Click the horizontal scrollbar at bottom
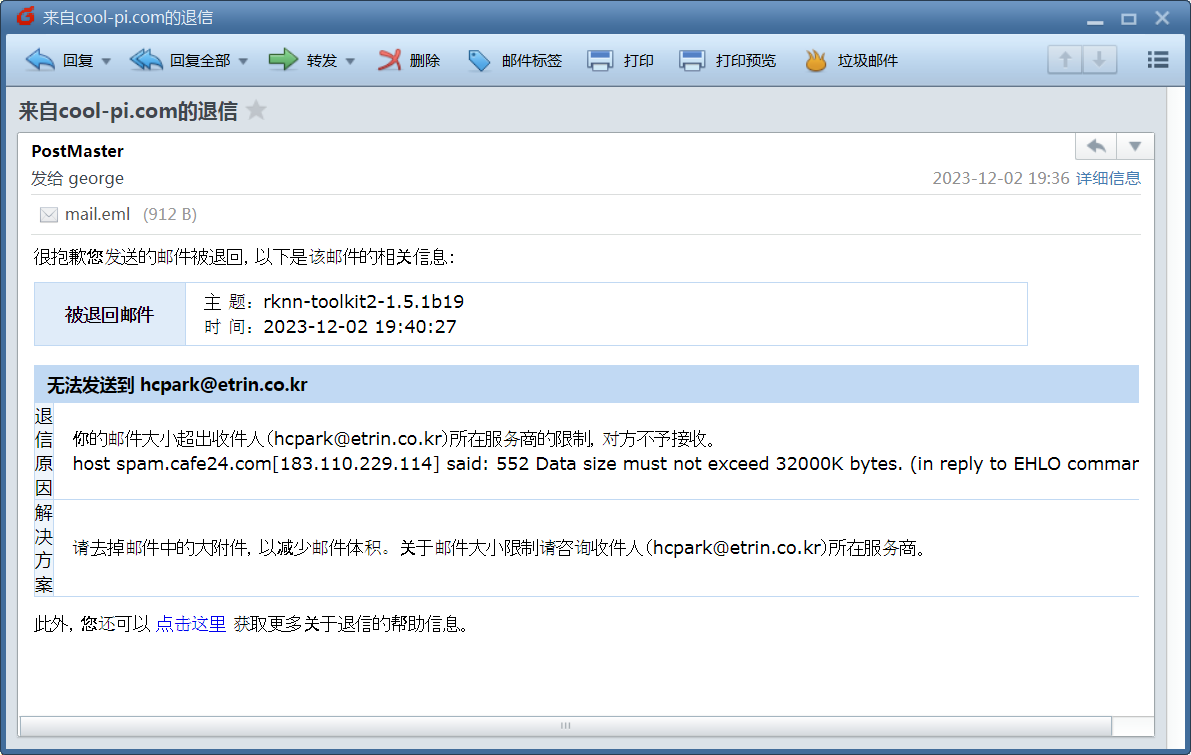This screenshot has width=1191, height=755. point(565,726)
